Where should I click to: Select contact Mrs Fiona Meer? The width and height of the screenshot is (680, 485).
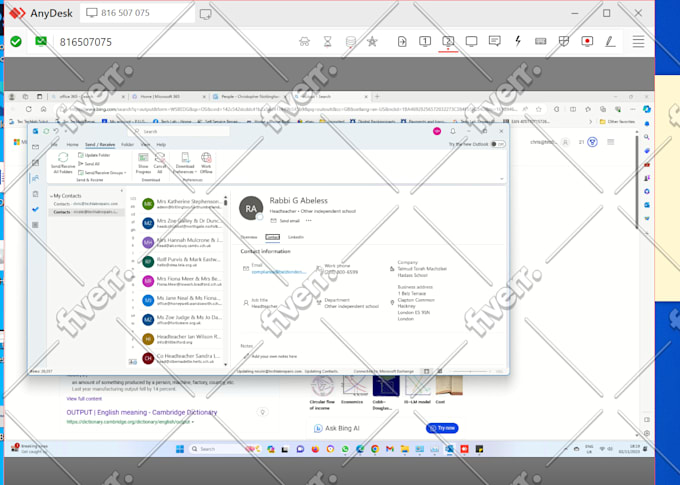click(182, 281)
